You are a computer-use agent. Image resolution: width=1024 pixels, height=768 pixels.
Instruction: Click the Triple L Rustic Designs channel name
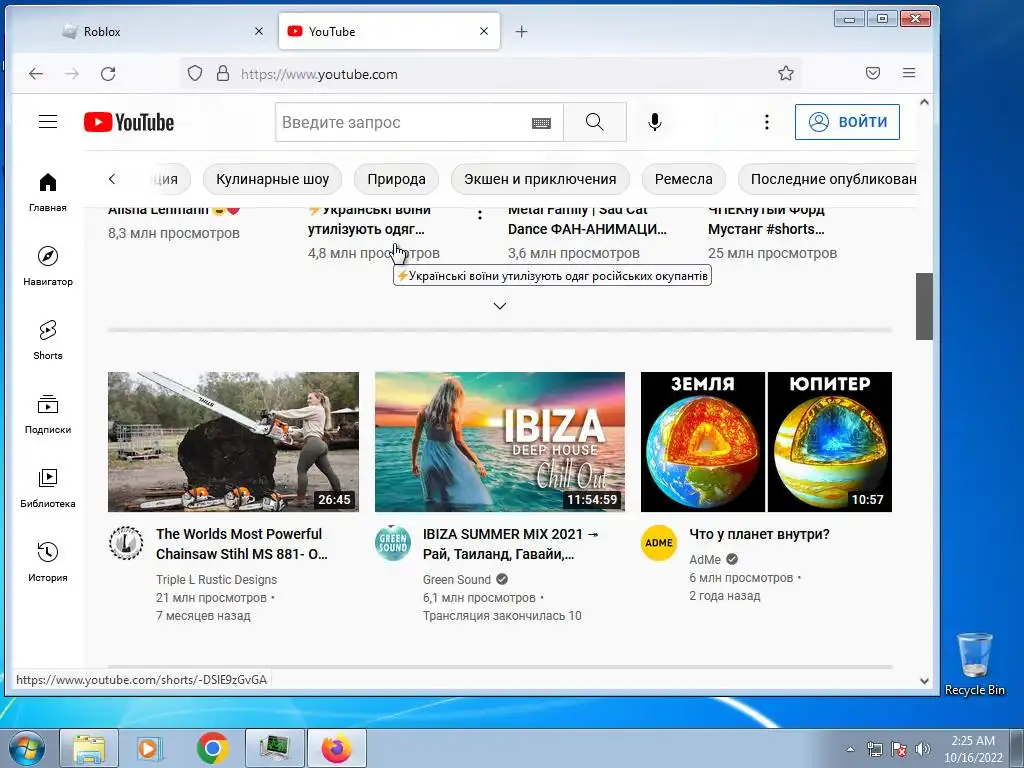point(216,579)
